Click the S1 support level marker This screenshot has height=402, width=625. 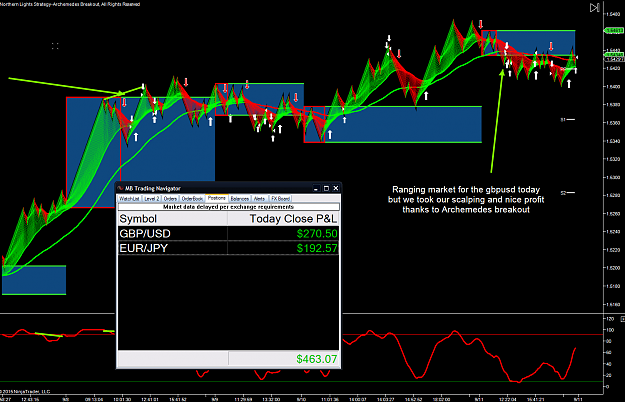coord(568,119)
